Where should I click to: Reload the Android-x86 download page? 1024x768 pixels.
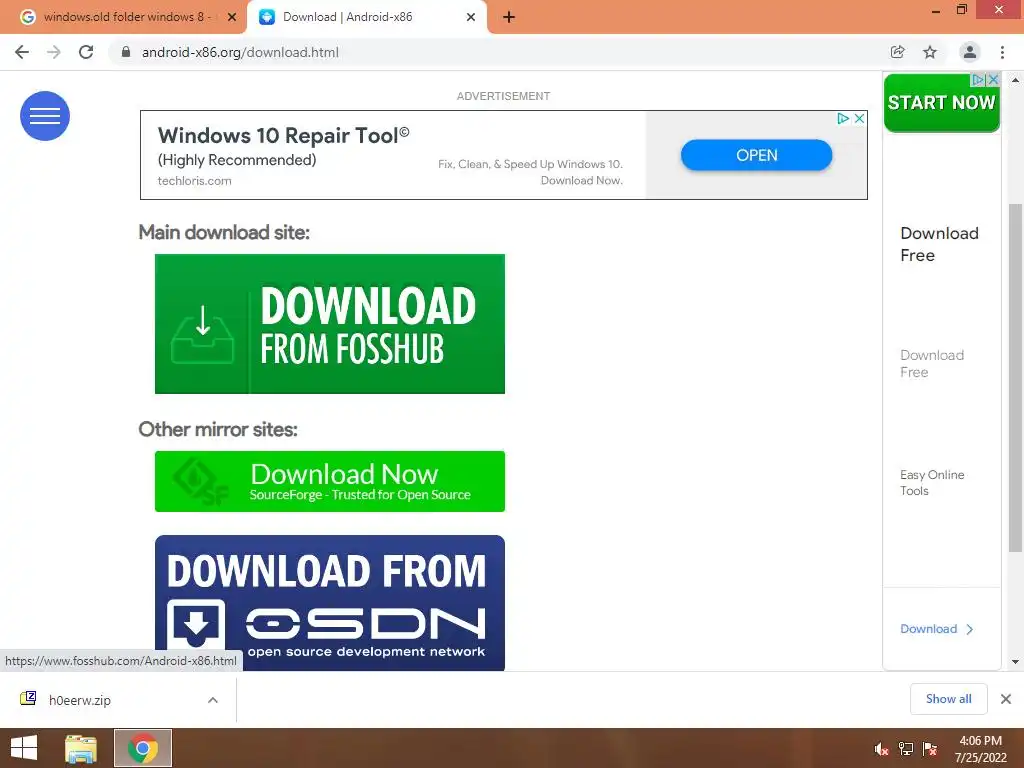point(86,52)
